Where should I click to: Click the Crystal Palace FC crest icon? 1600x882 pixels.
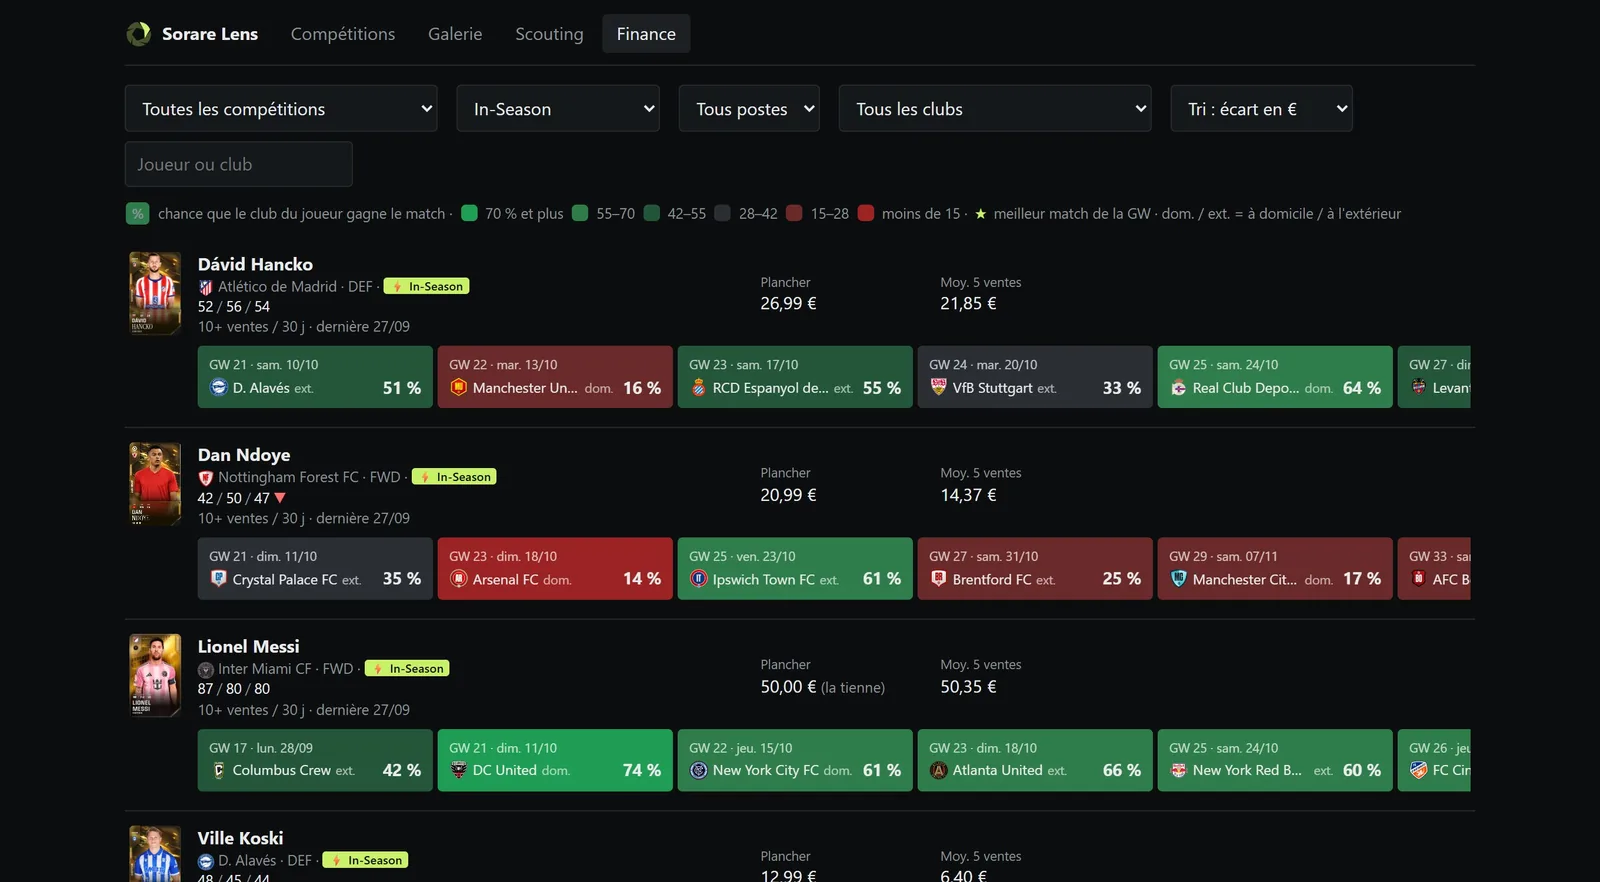pos(219,579)
